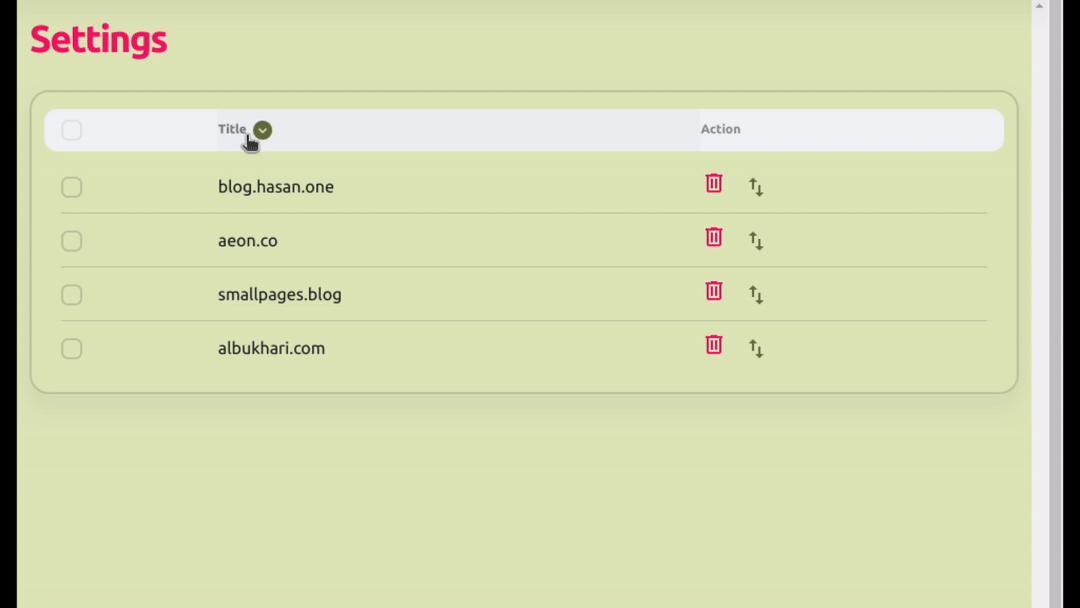The height and width of the screenshot is (608, 1080).
Task: Tick the smallpages.blog checkbox
Action: tap(72, 295)
